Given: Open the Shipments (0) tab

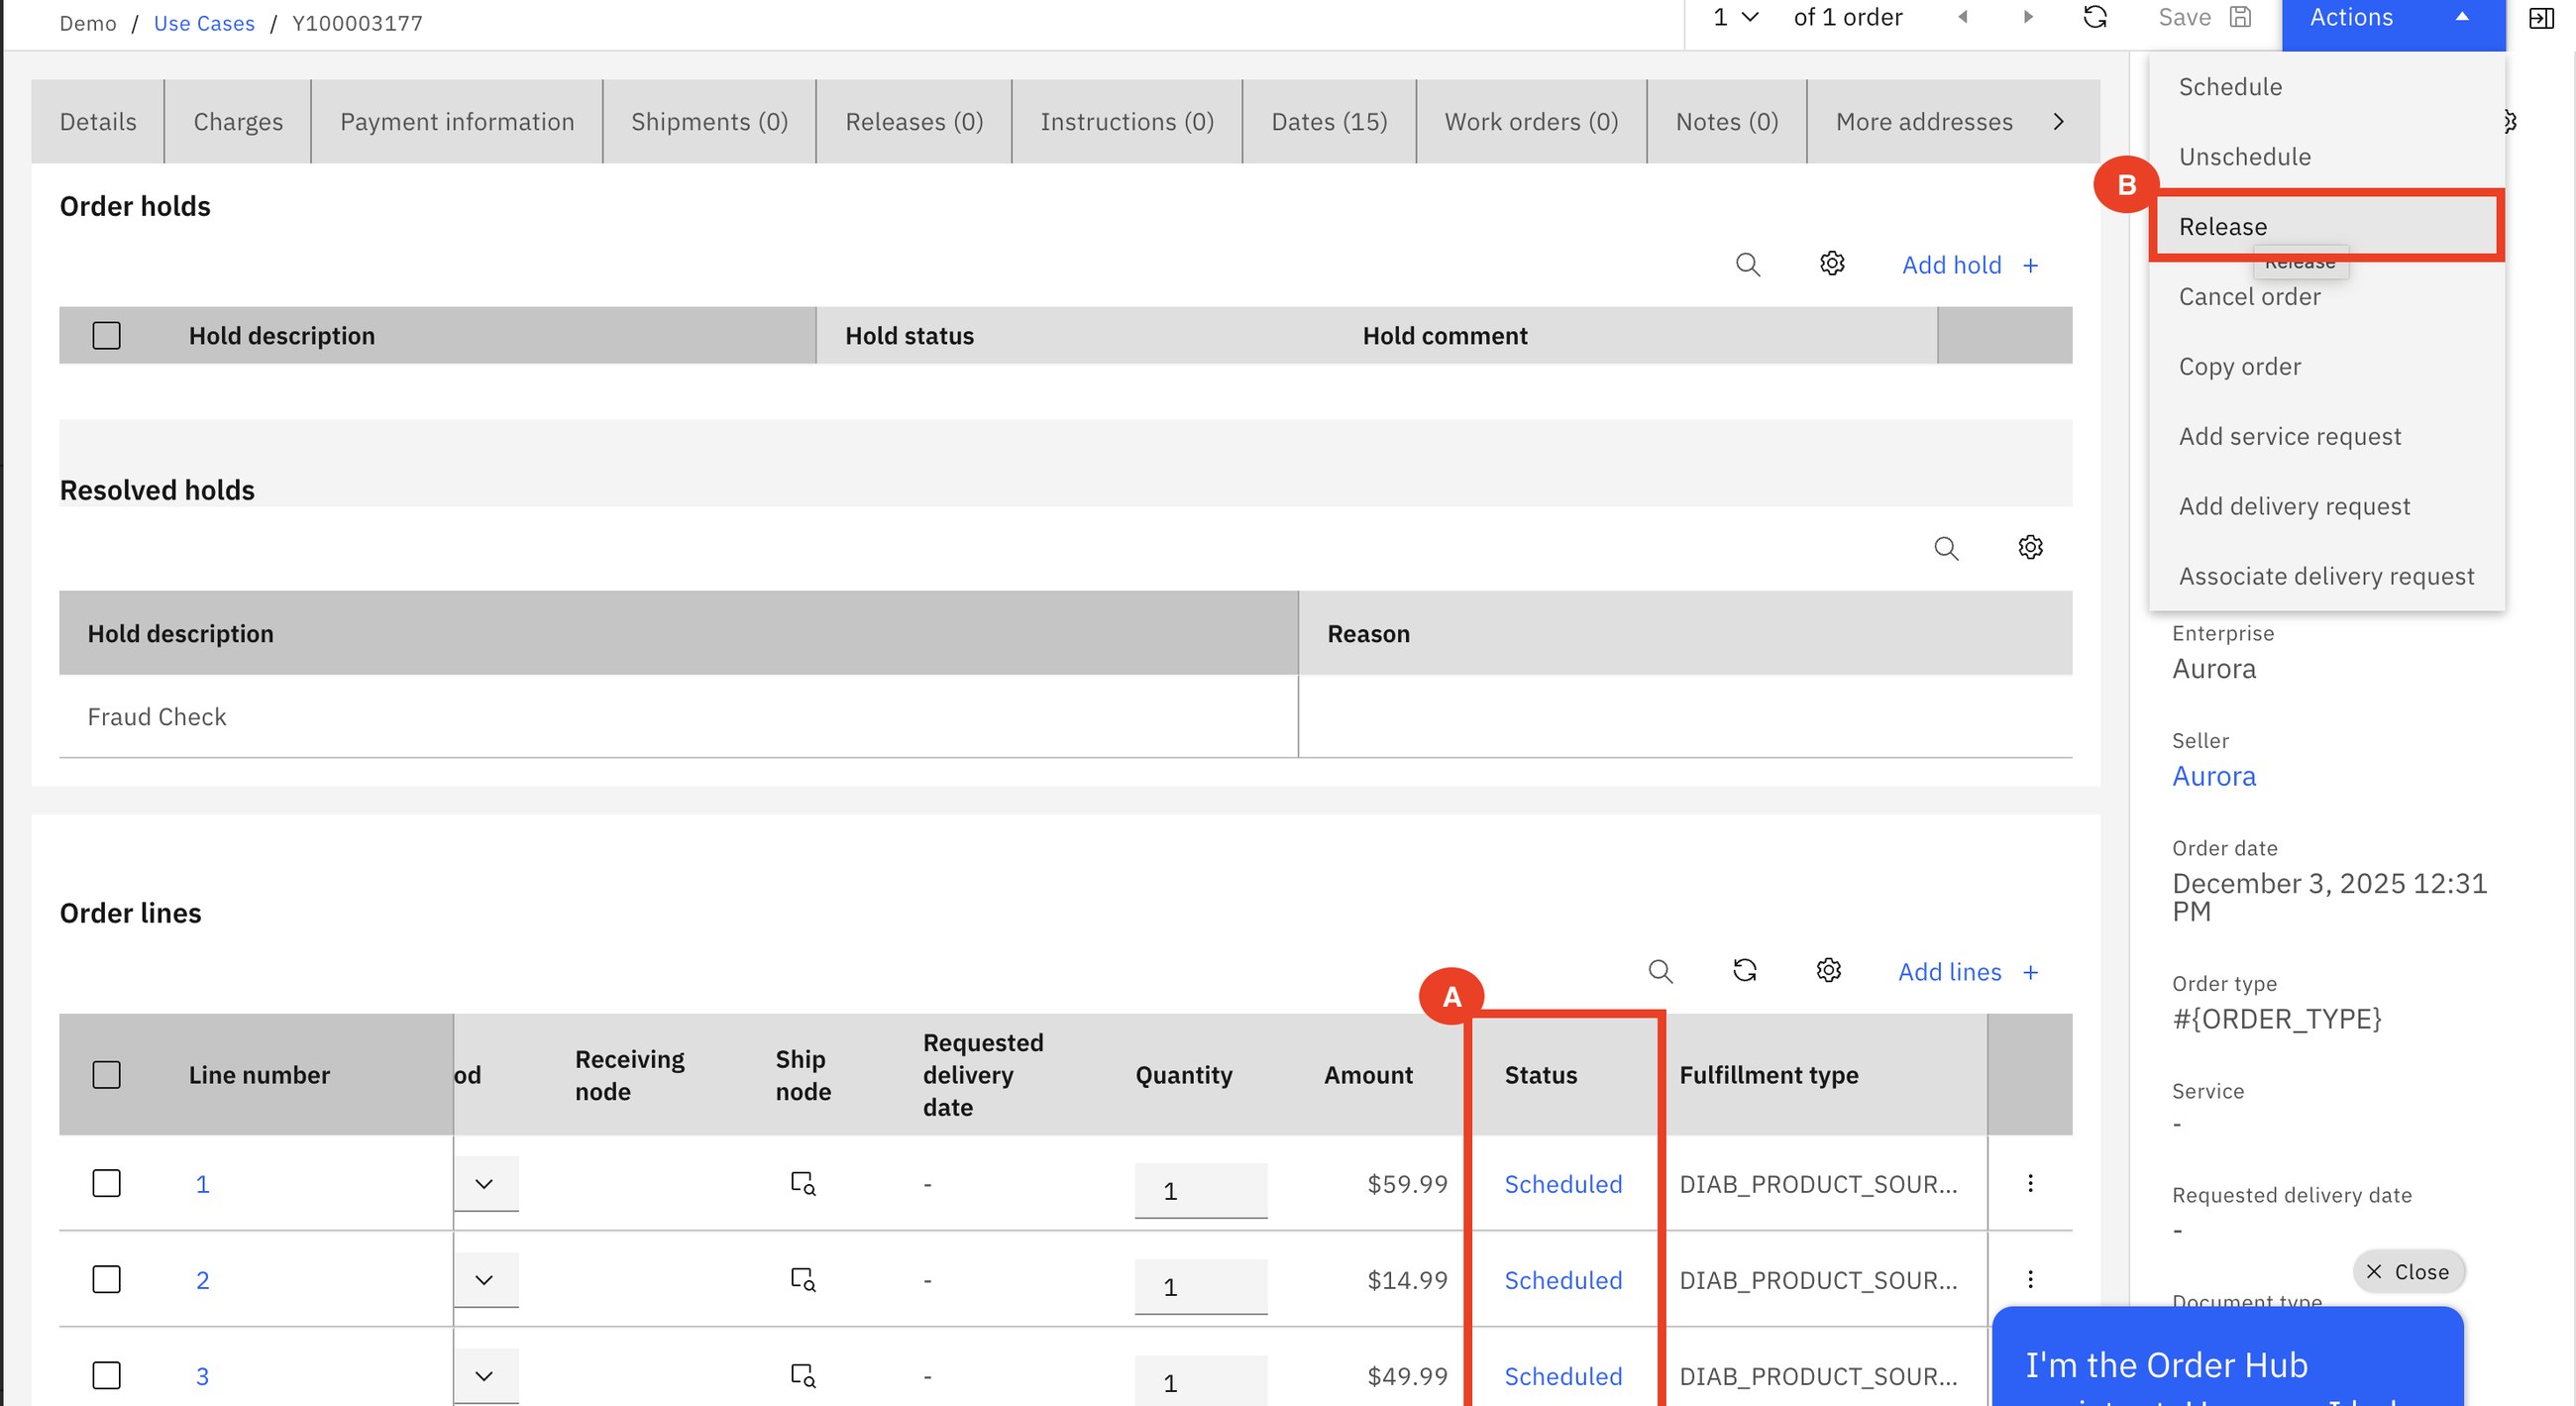Looking at the screenshot, I should (x=709, y=121).
